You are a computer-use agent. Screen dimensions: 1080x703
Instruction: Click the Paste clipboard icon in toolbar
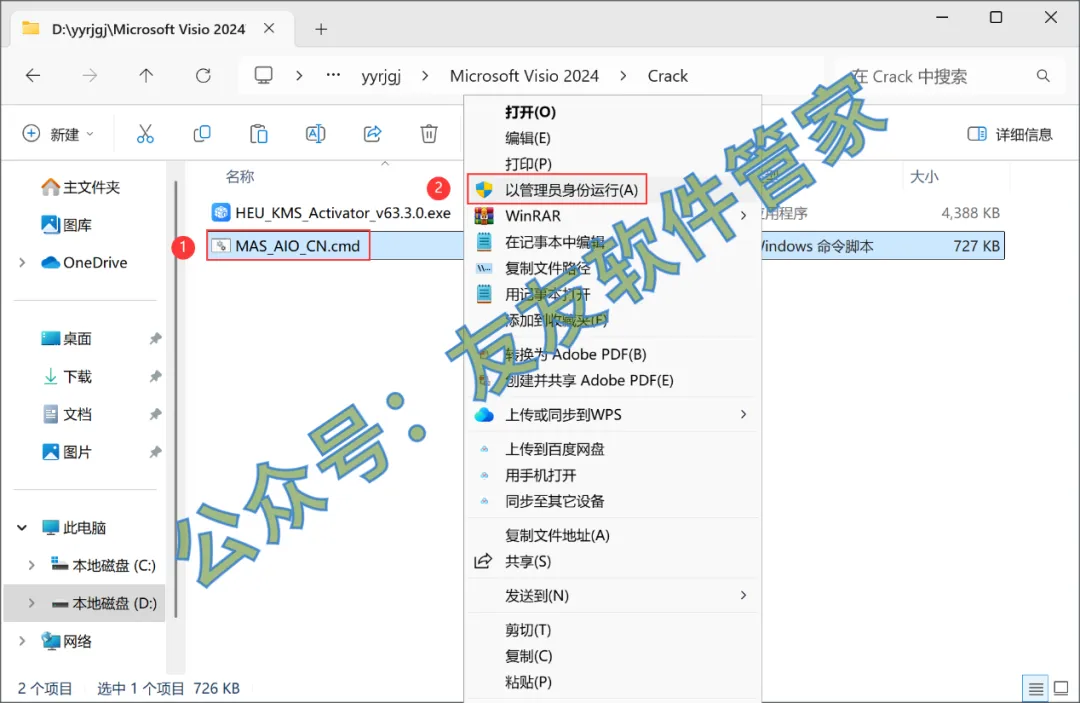(259, 134)
